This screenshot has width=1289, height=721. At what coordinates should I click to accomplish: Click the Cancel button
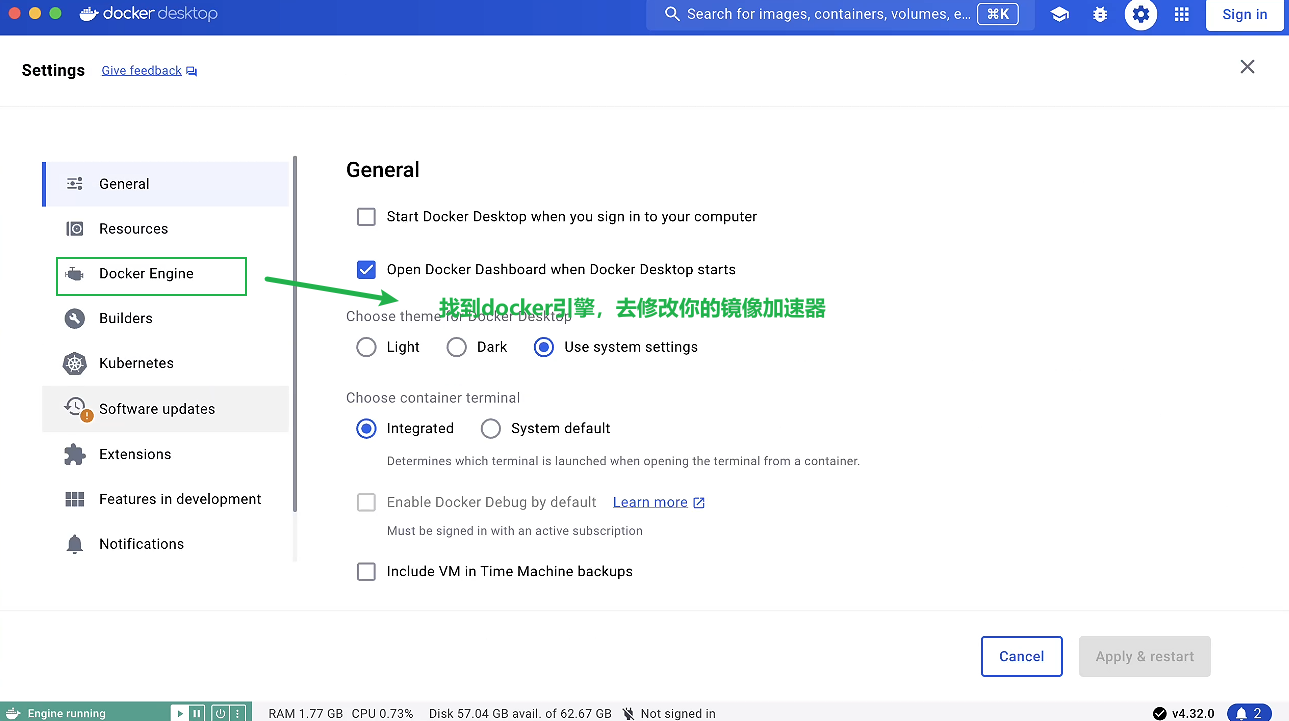(1022, 656)
